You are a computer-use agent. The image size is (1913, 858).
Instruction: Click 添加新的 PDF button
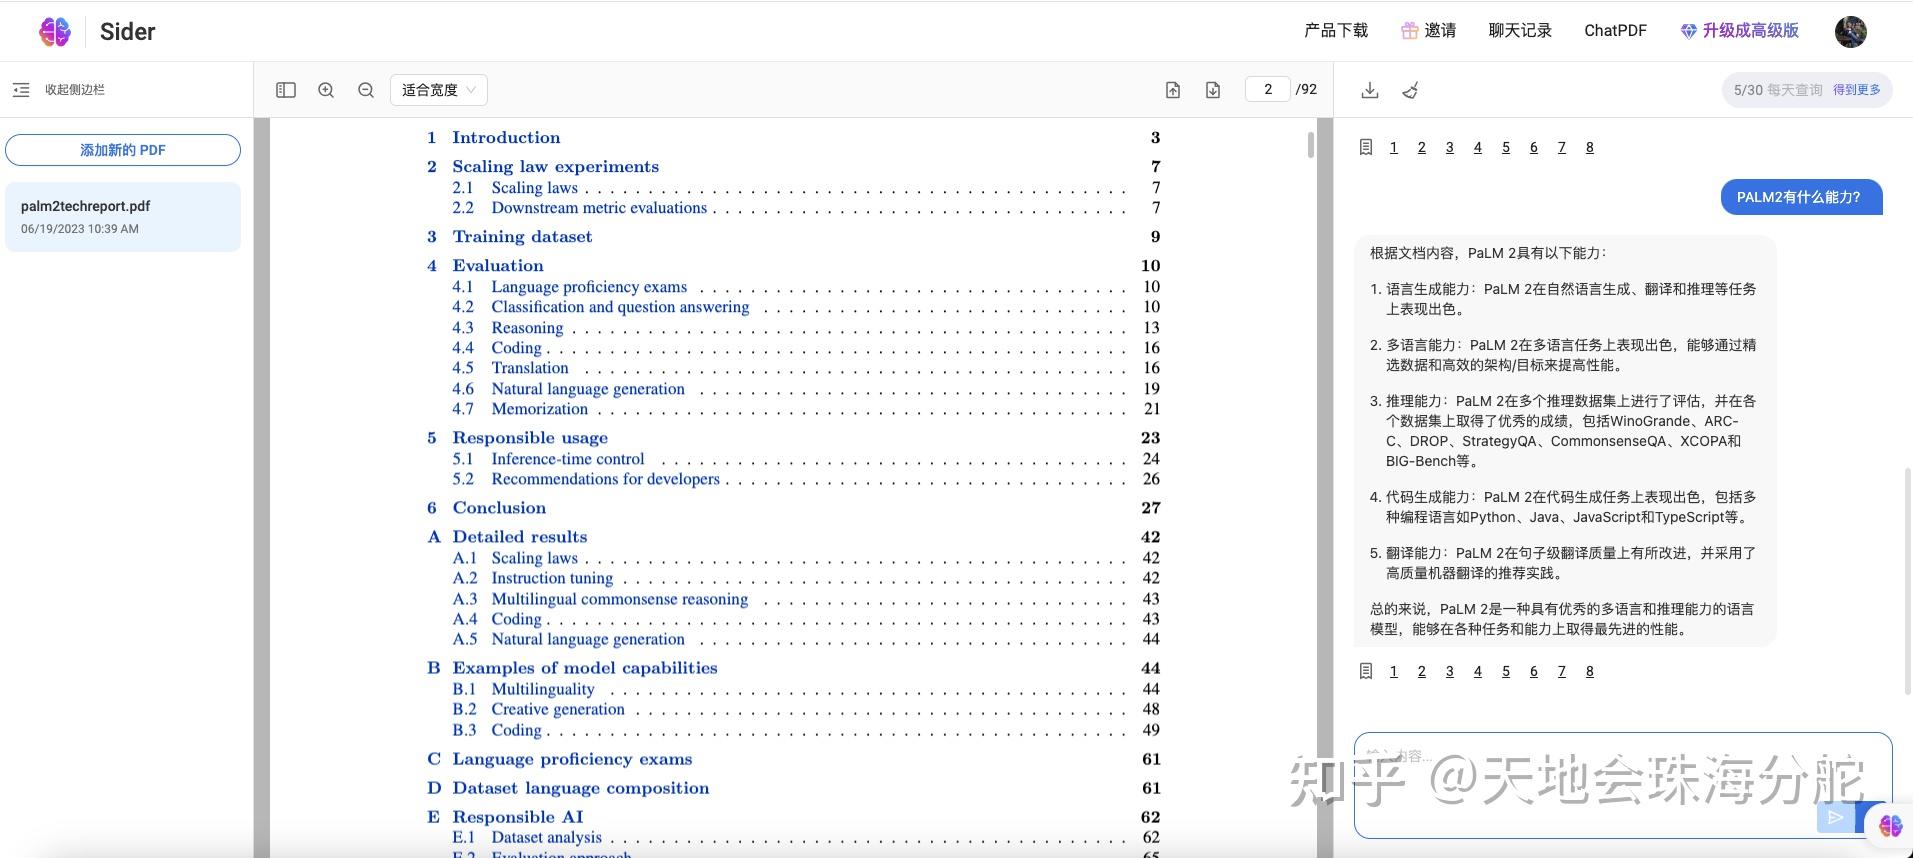pyautogui.click(x=123, y=150)
